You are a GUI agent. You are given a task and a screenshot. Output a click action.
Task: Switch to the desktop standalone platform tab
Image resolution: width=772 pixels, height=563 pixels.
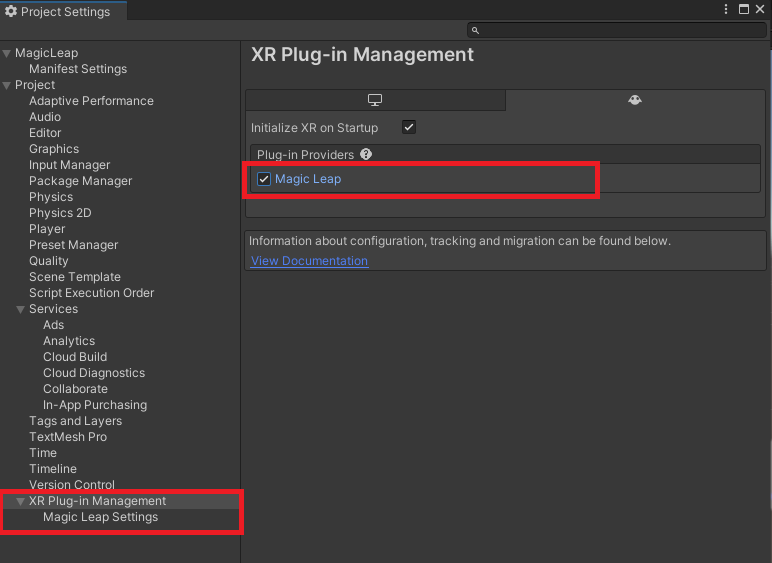375,100
